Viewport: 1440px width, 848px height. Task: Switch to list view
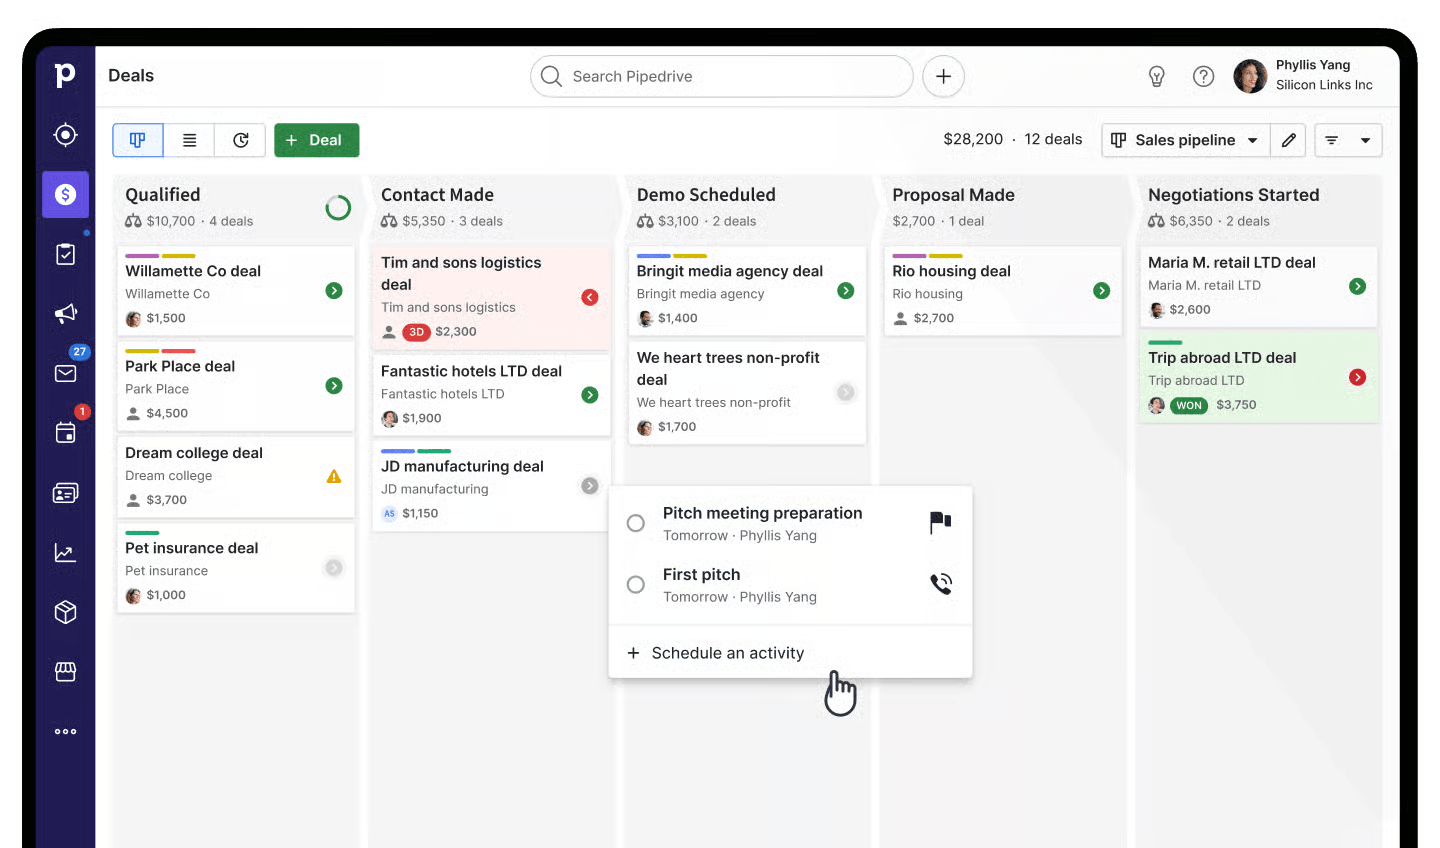[x=189, y=140]
